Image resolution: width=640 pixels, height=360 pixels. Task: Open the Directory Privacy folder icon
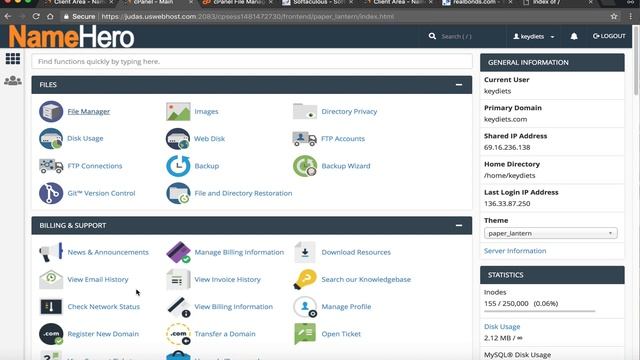(305, 111)
